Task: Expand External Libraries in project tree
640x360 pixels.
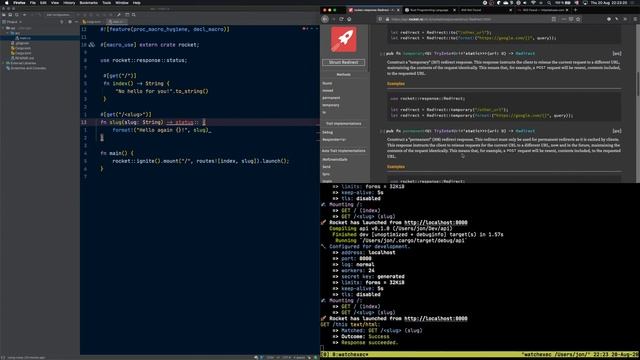Action: pyautogui.click(x=4, y=63)
